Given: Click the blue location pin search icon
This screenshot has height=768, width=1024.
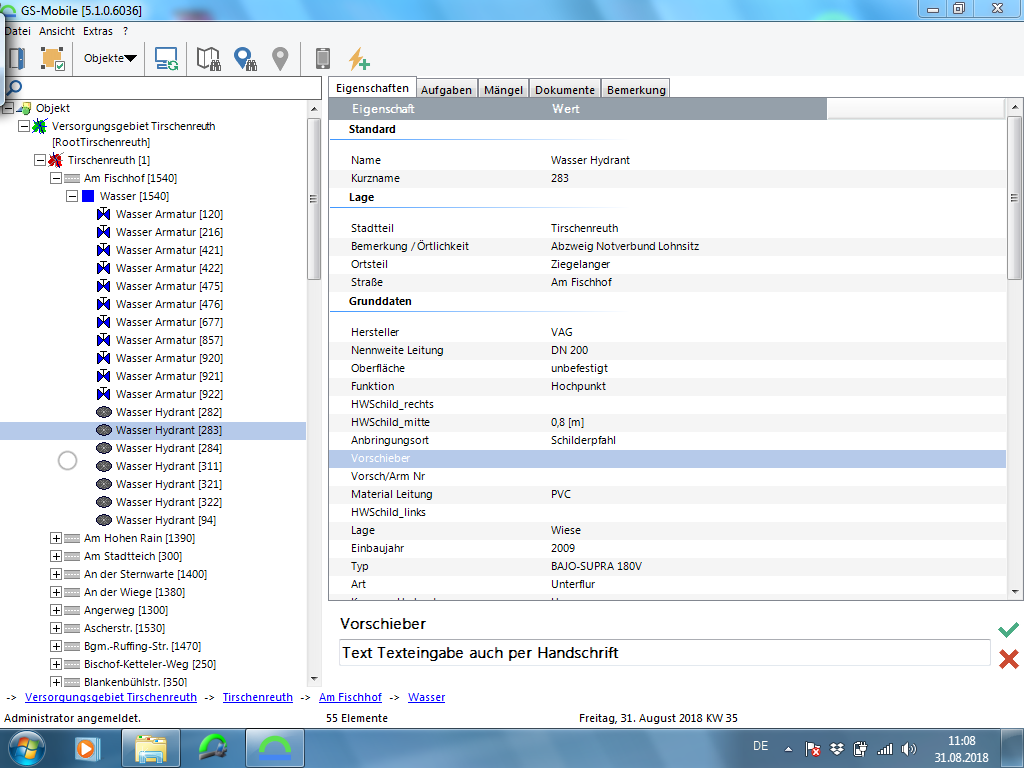Looking at the screenshot, I should click(245, 59).
